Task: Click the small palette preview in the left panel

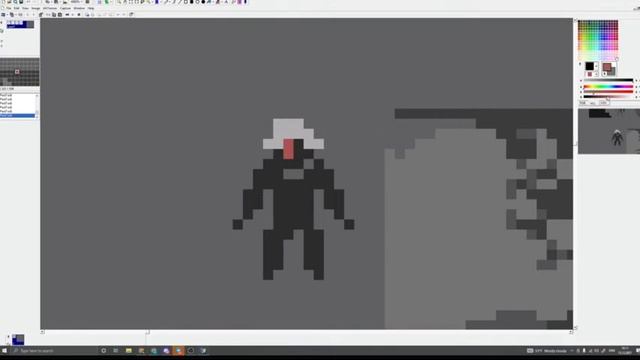Action: pyautogui.click(x=20, y=72)
